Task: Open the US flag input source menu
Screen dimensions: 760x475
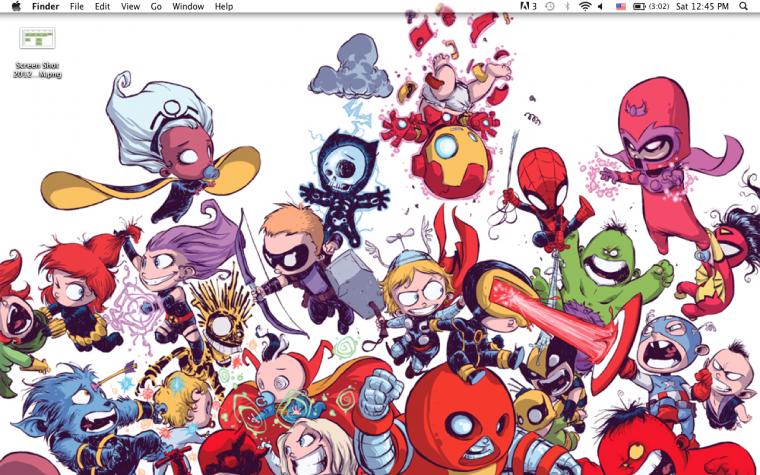Action: [x=621, y=6]
